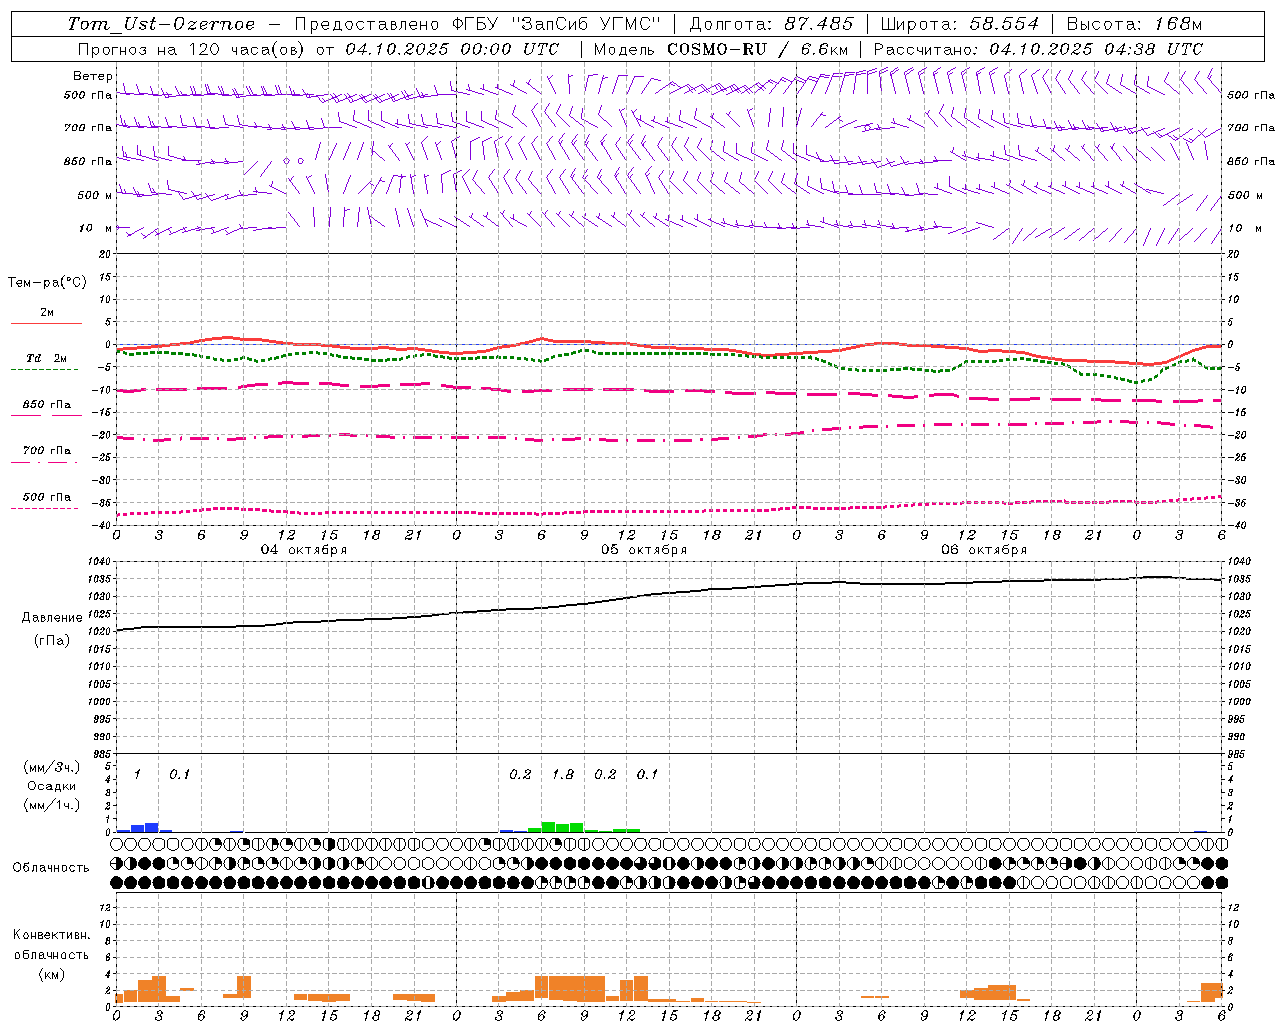Click the Ветер panel label
1280x1024 pixels.
[x=92, y=76]
